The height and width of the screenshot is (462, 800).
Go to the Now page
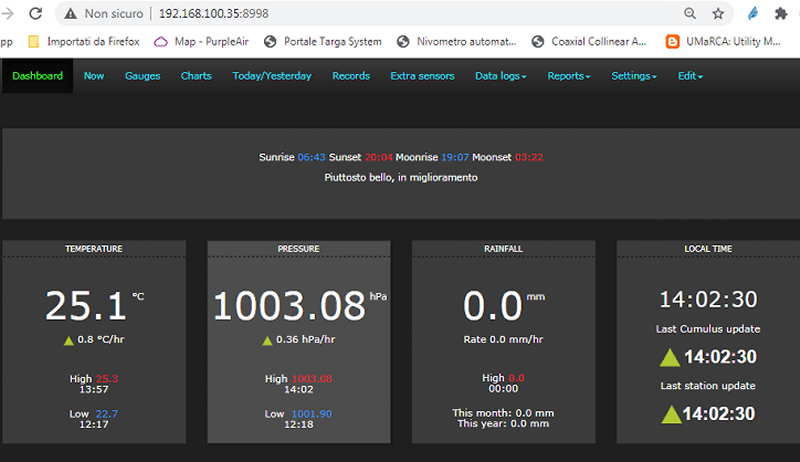tap(94, 76)
